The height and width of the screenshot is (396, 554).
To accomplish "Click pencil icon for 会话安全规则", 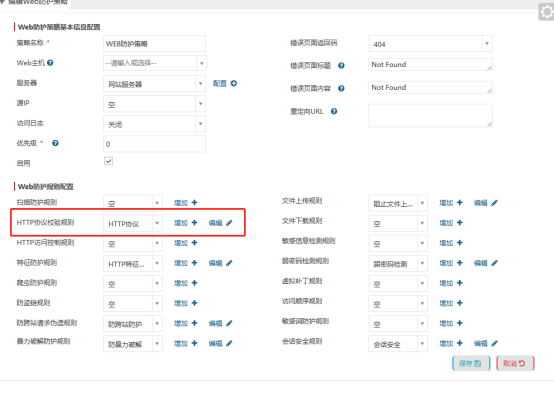I will pos(494,343).
